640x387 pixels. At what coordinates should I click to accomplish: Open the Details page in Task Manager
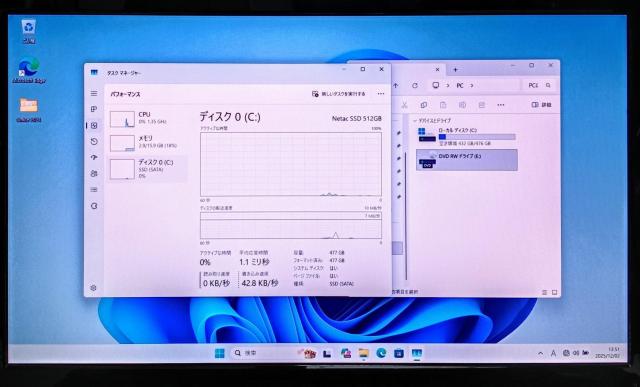pos(94,189)
